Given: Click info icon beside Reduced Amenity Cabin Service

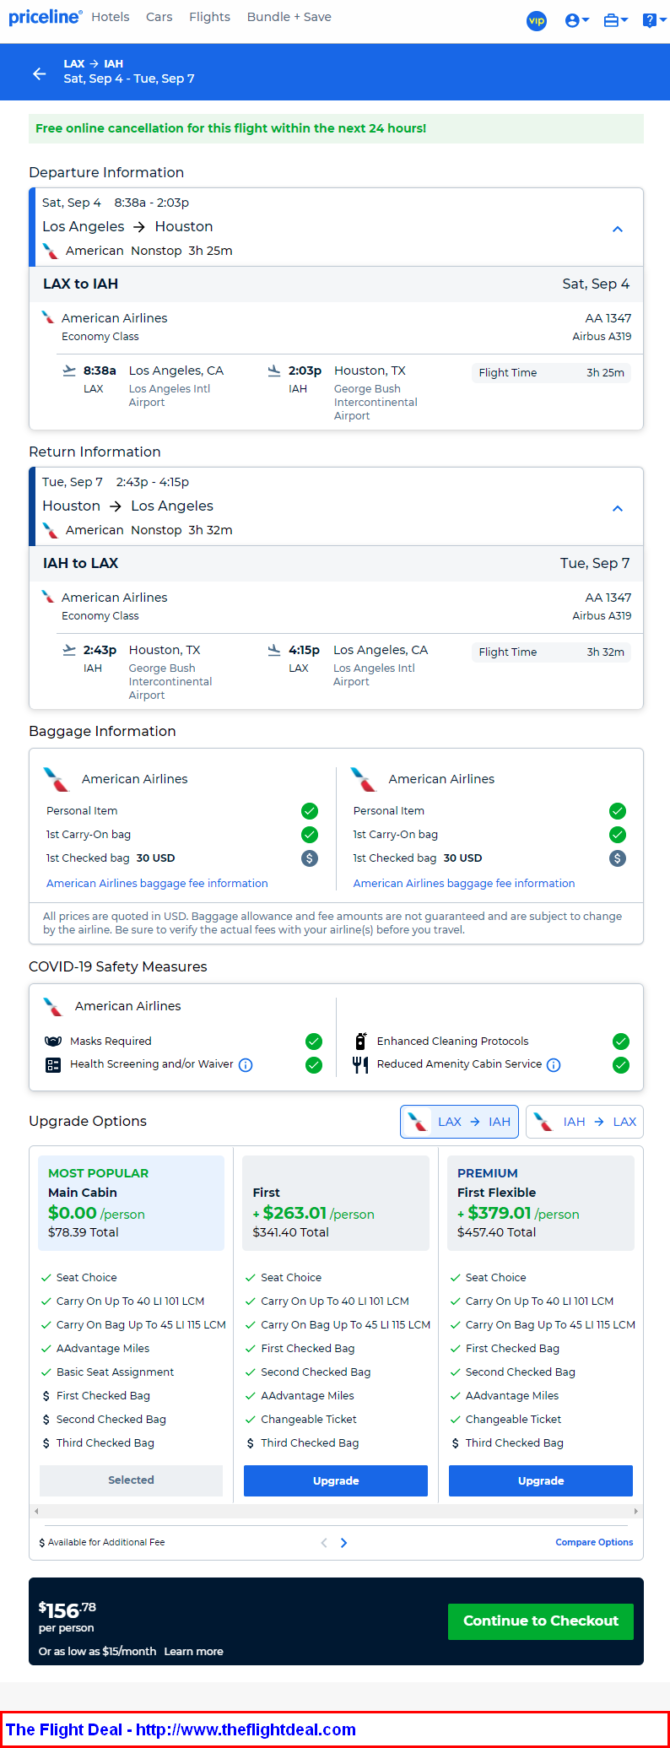Looking at the screenshot, I should [554, 1065].
